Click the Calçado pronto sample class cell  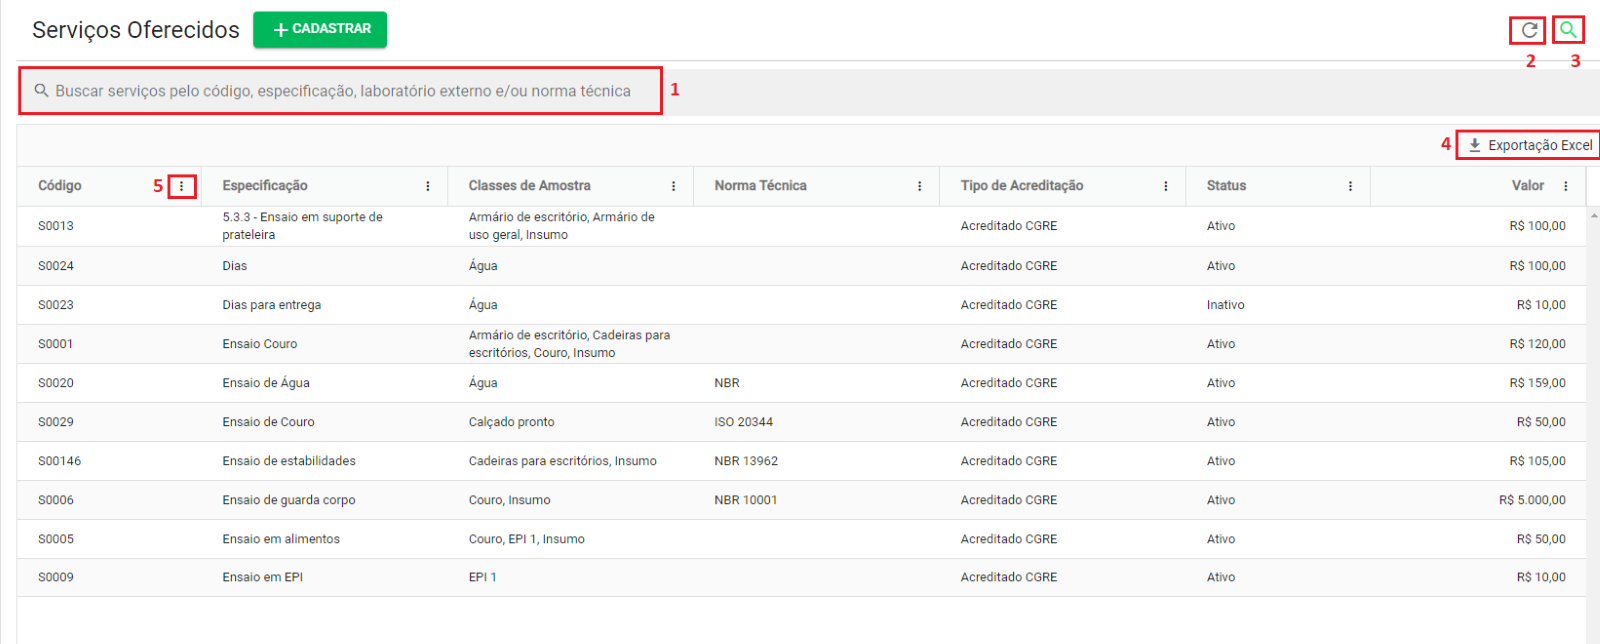(512, 422)
